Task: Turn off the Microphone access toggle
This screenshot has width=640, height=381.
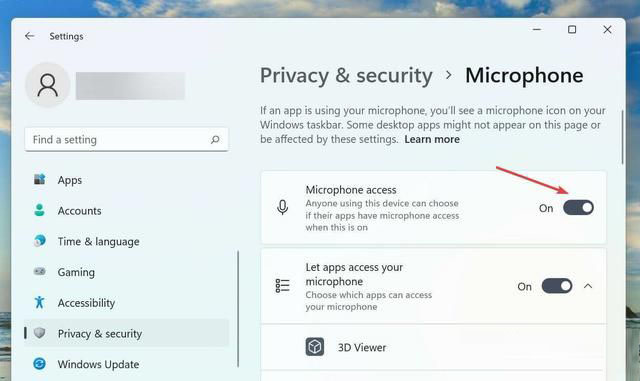Action: [578, 208]
